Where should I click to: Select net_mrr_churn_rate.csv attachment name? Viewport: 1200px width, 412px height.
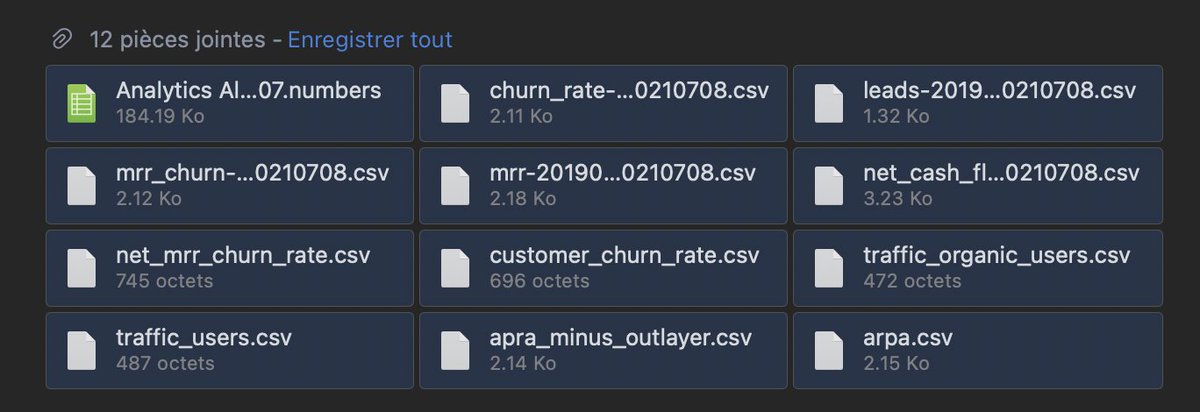point(243,255)
